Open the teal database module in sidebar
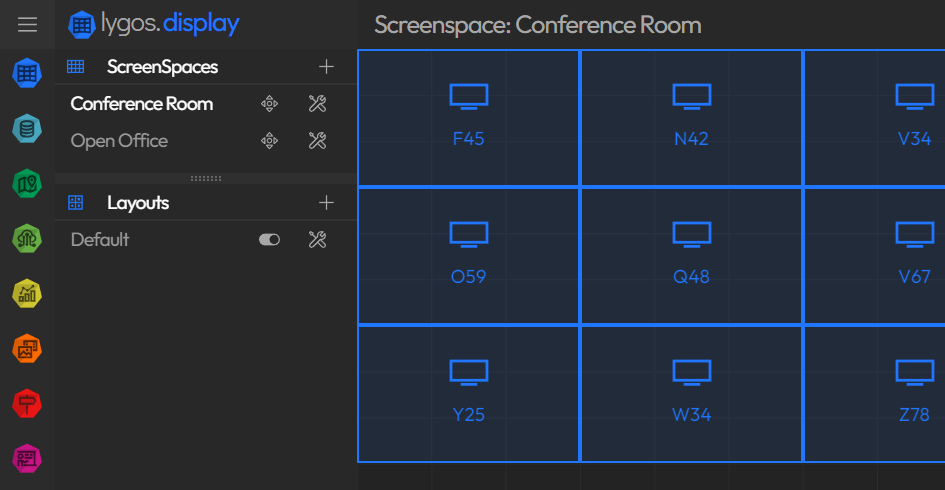Viewport: 945px width, 490px height. [27, 128]
